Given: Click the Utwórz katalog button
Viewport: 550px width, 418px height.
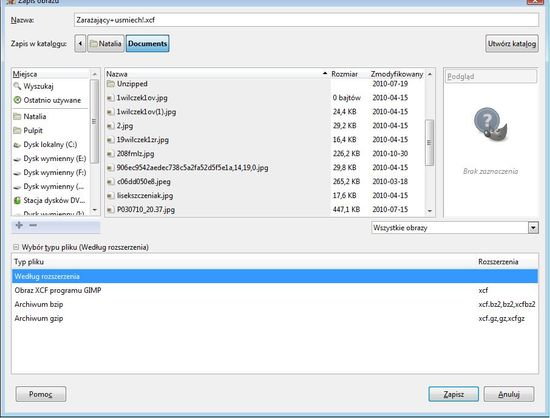Looking at the screenshot, I should pos(512,43).
